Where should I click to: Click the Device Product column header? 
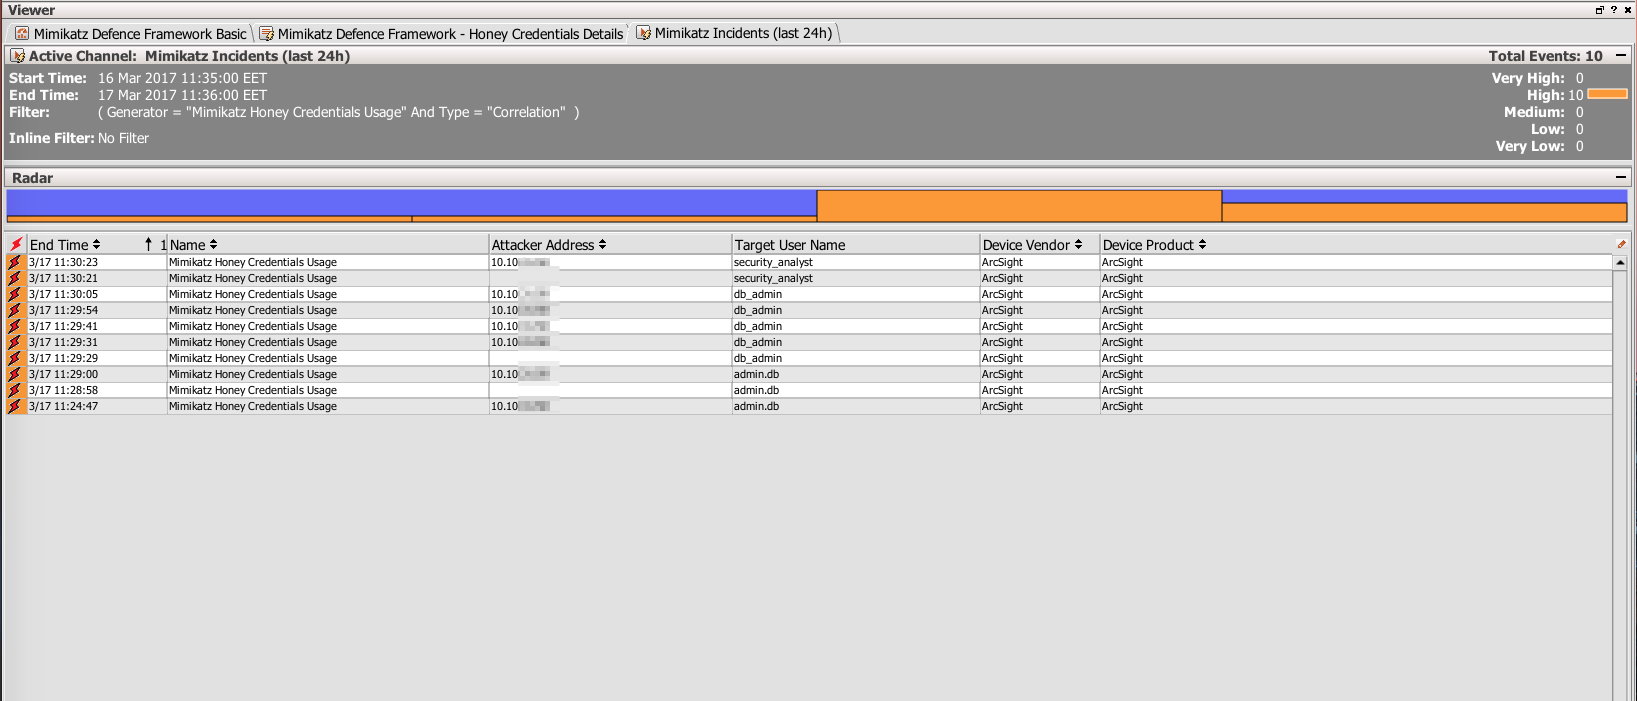(x=1147, y=245)
